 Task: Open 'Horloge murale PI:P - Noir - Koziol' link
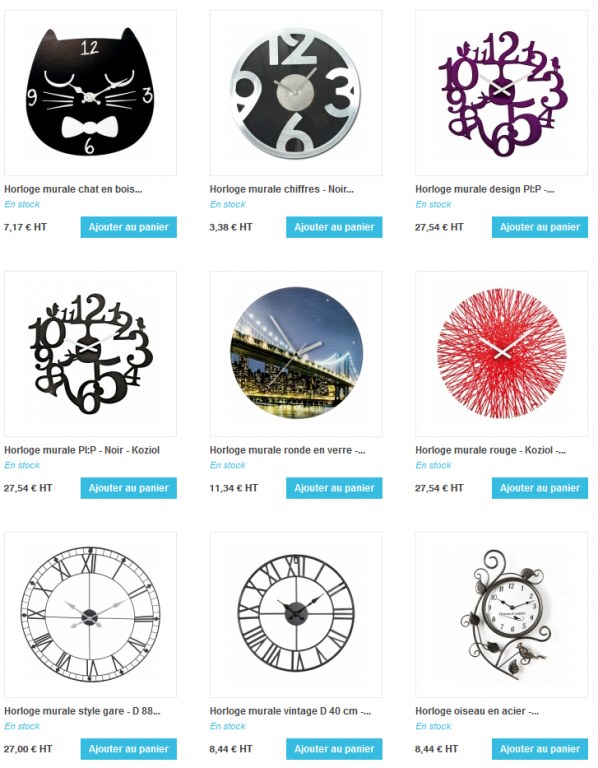pyautogui.click(x=82, y=450)
